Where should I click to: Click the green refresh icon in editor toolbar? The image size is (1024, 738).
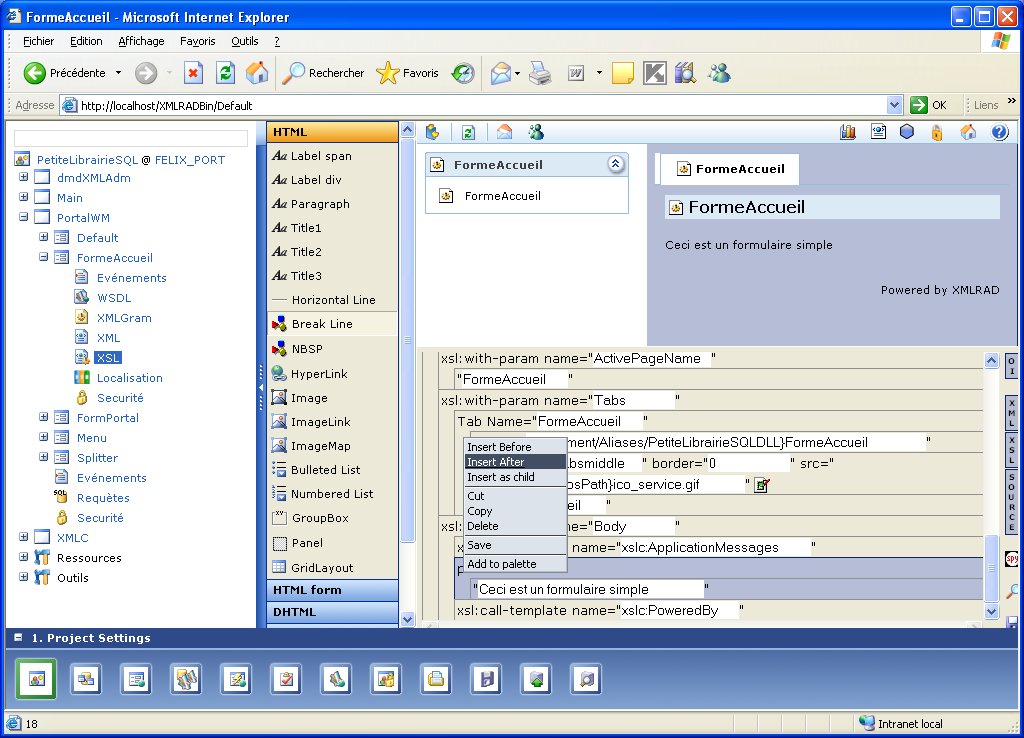tap(468, 132)
